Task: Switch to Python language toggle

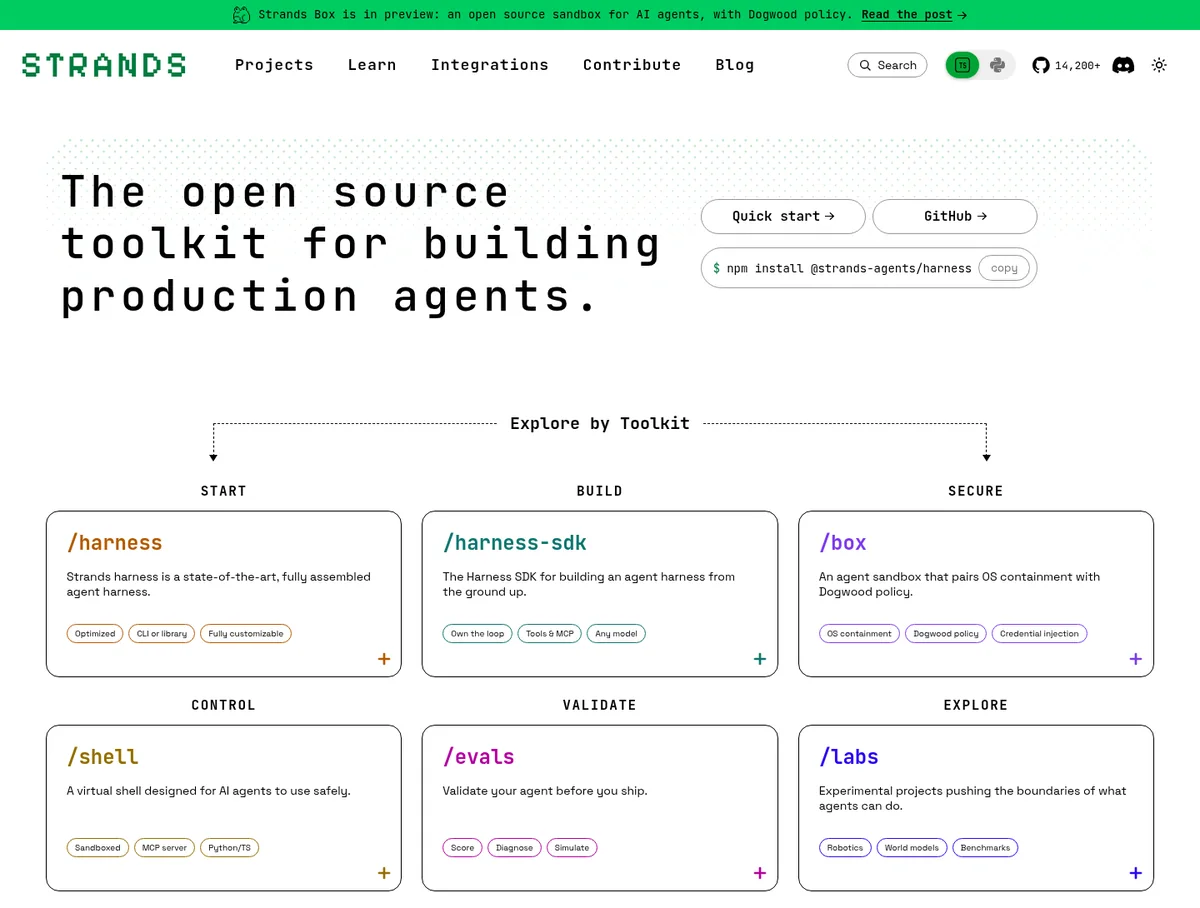Action: pyautogui.click(x=997, y=65)
